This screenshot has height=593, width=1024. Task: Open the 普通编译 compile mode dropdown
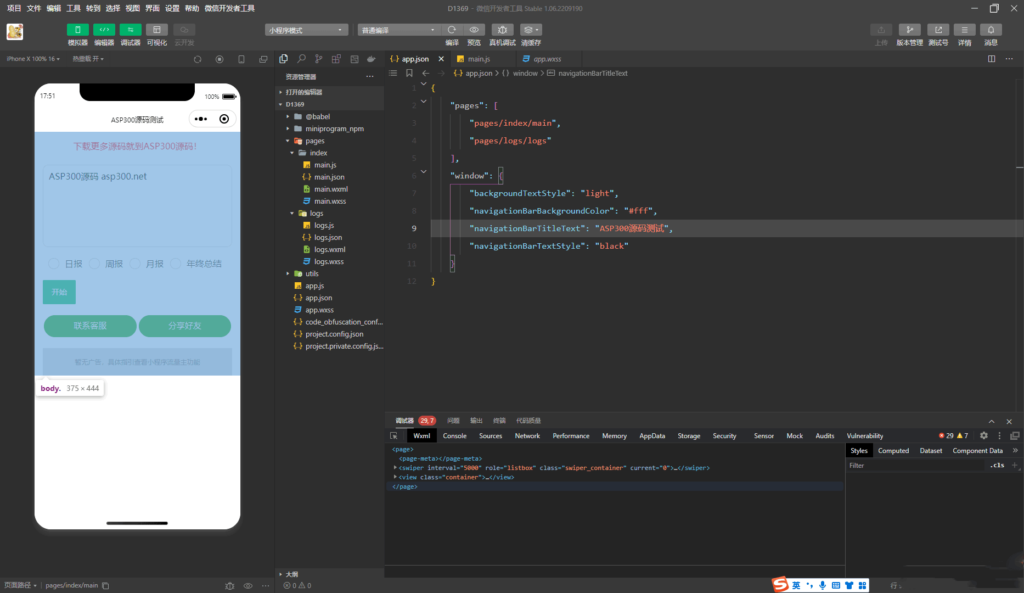click(398, 30)
